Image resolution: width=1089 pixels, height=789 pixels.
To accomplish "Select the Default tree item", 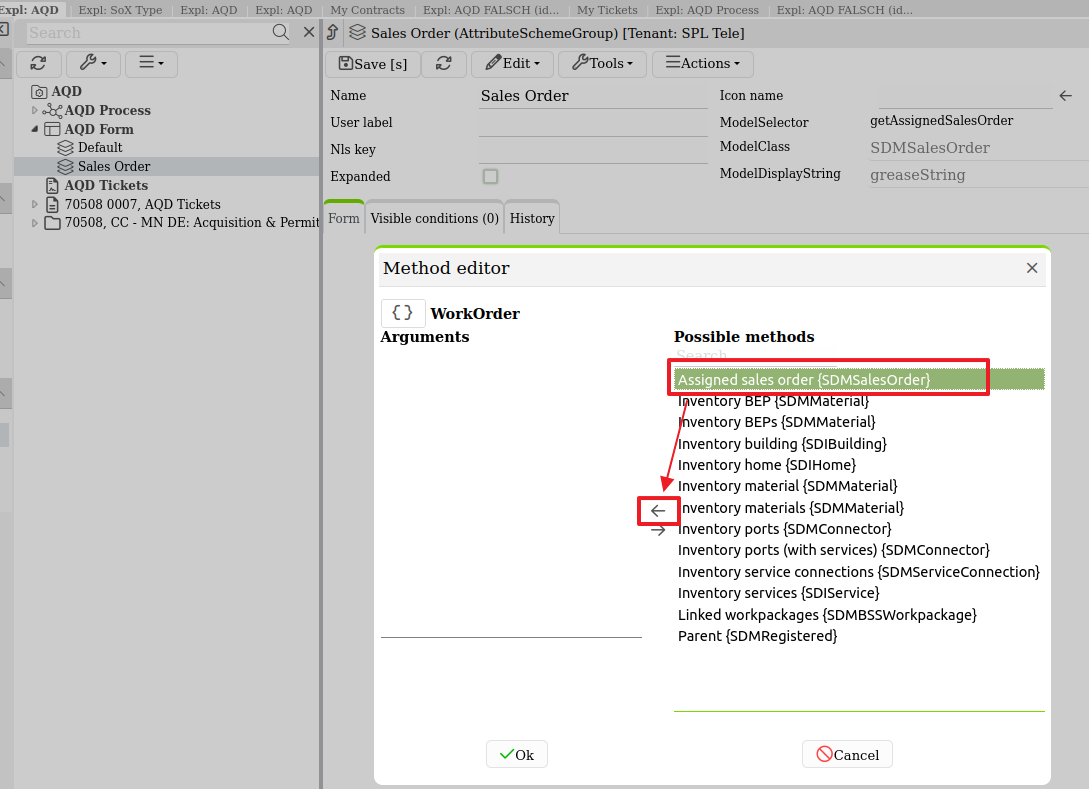I will (100, 147).
